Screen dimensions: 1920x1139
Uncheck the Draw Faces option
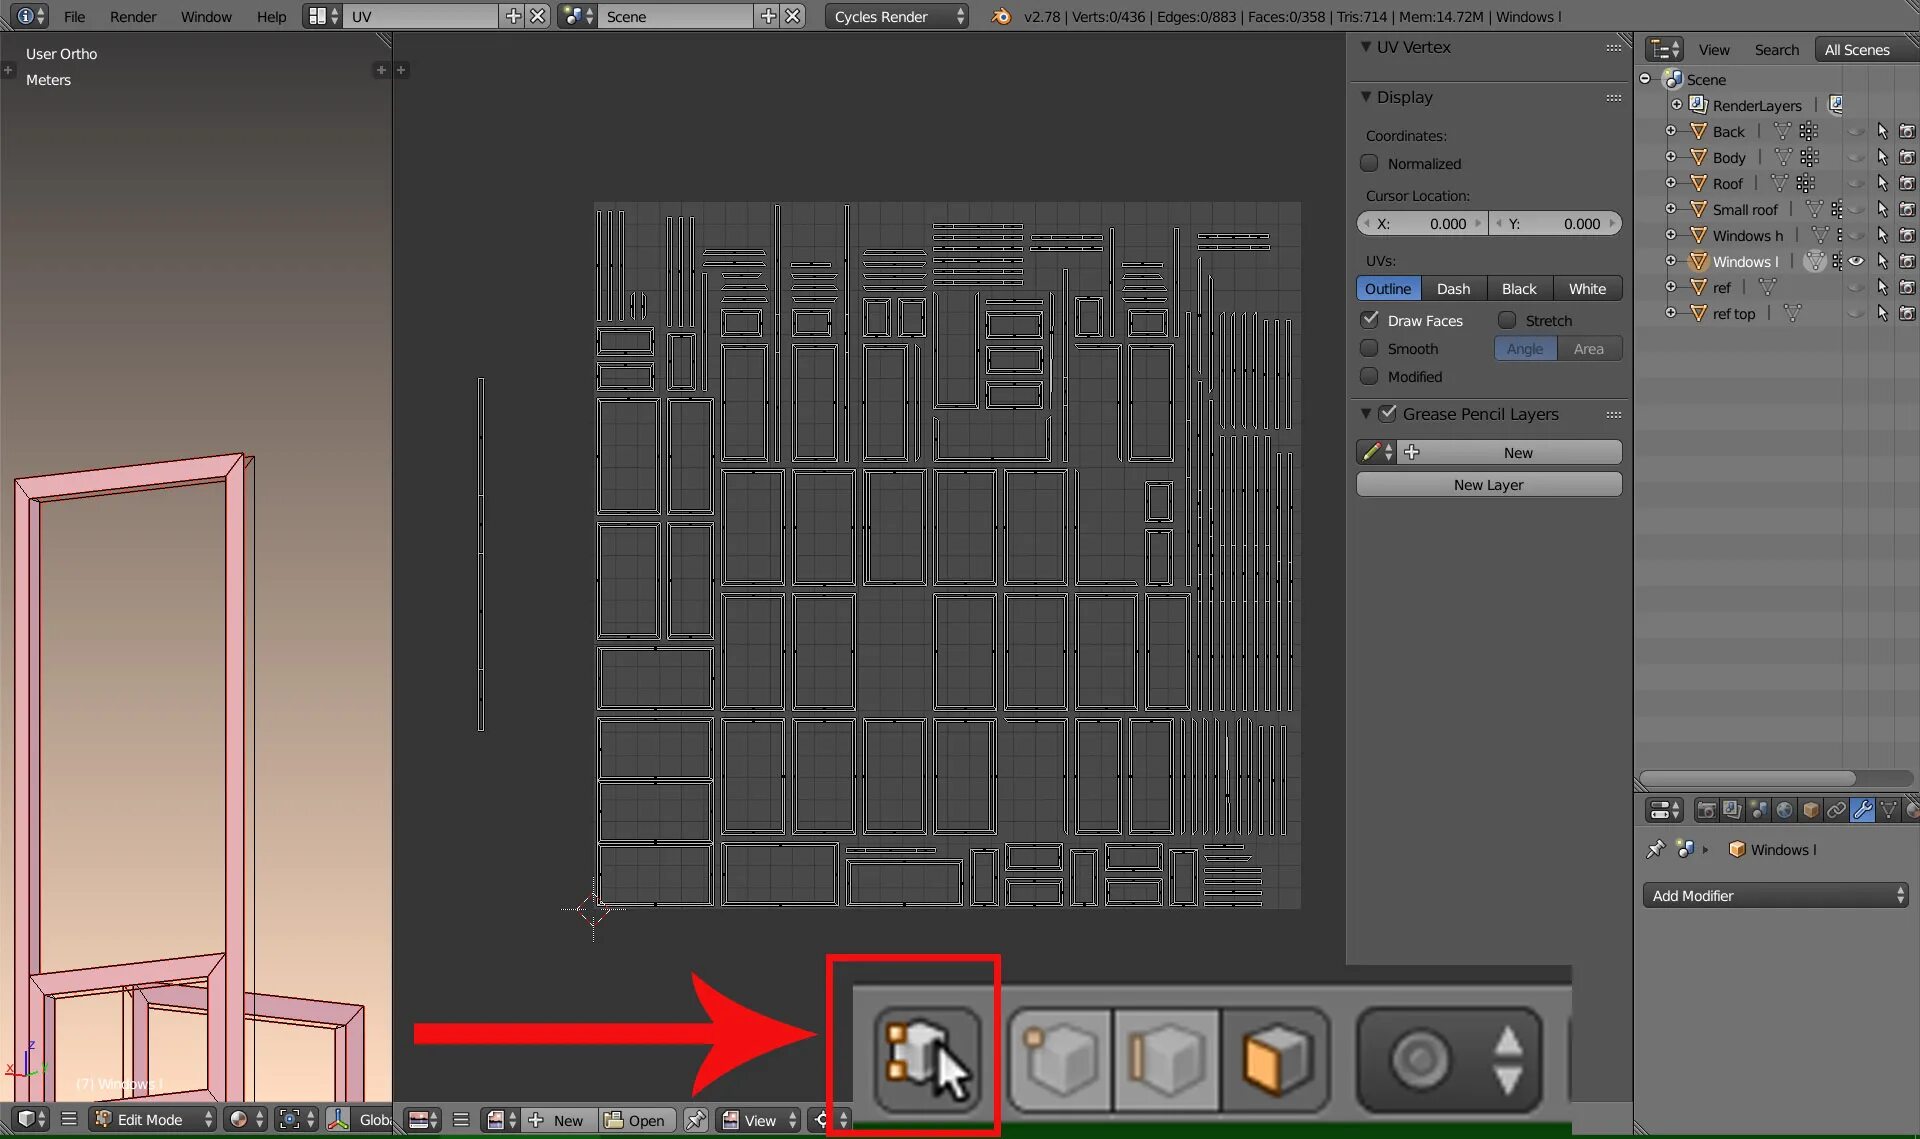click(1370, 320)
